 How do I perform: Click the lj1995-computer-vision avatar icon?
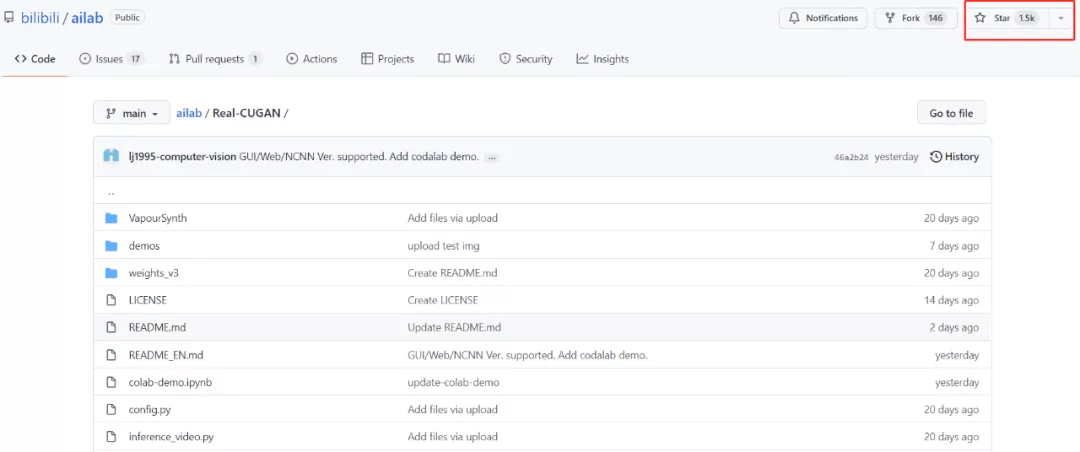tap(111, 157)
